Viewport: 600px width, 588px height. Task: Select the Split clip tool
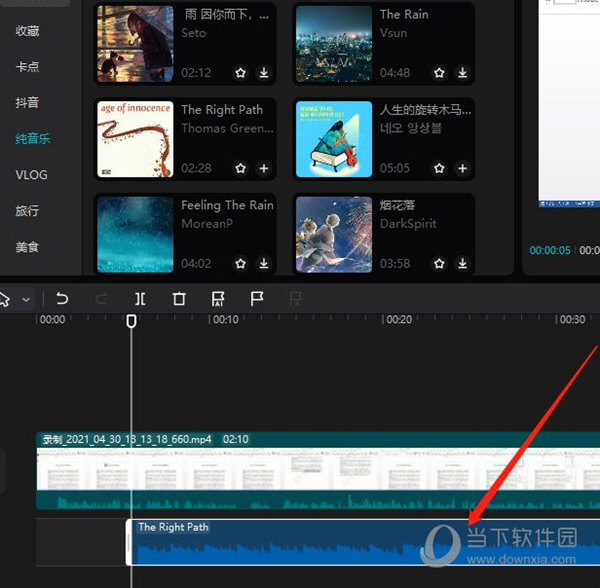click(140, 298)
